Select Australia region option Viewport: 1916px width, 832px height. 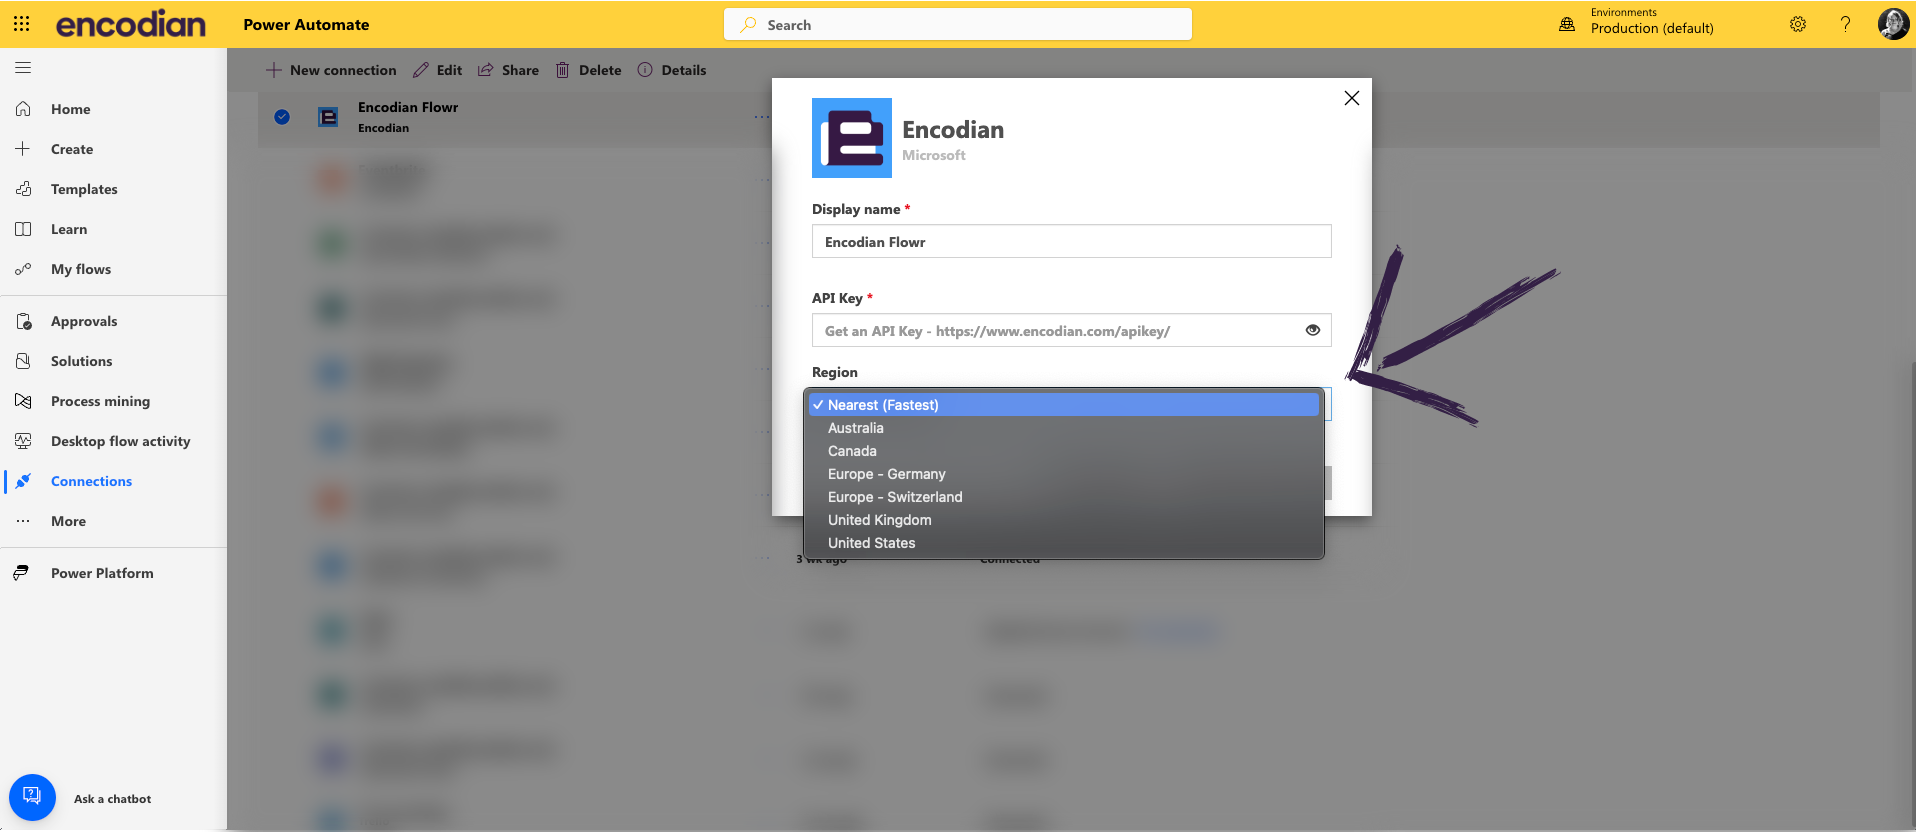(1064, 428)
